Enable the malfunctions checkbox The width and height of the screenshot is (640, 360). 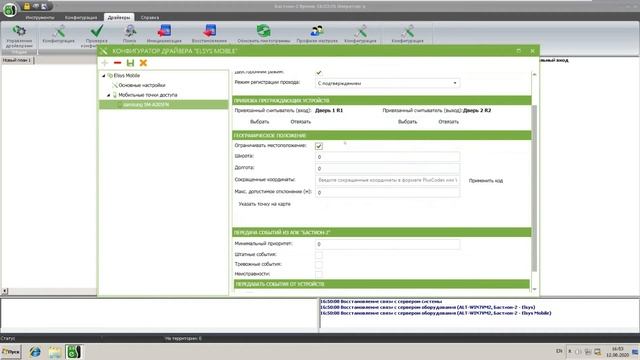click(319, 274)
